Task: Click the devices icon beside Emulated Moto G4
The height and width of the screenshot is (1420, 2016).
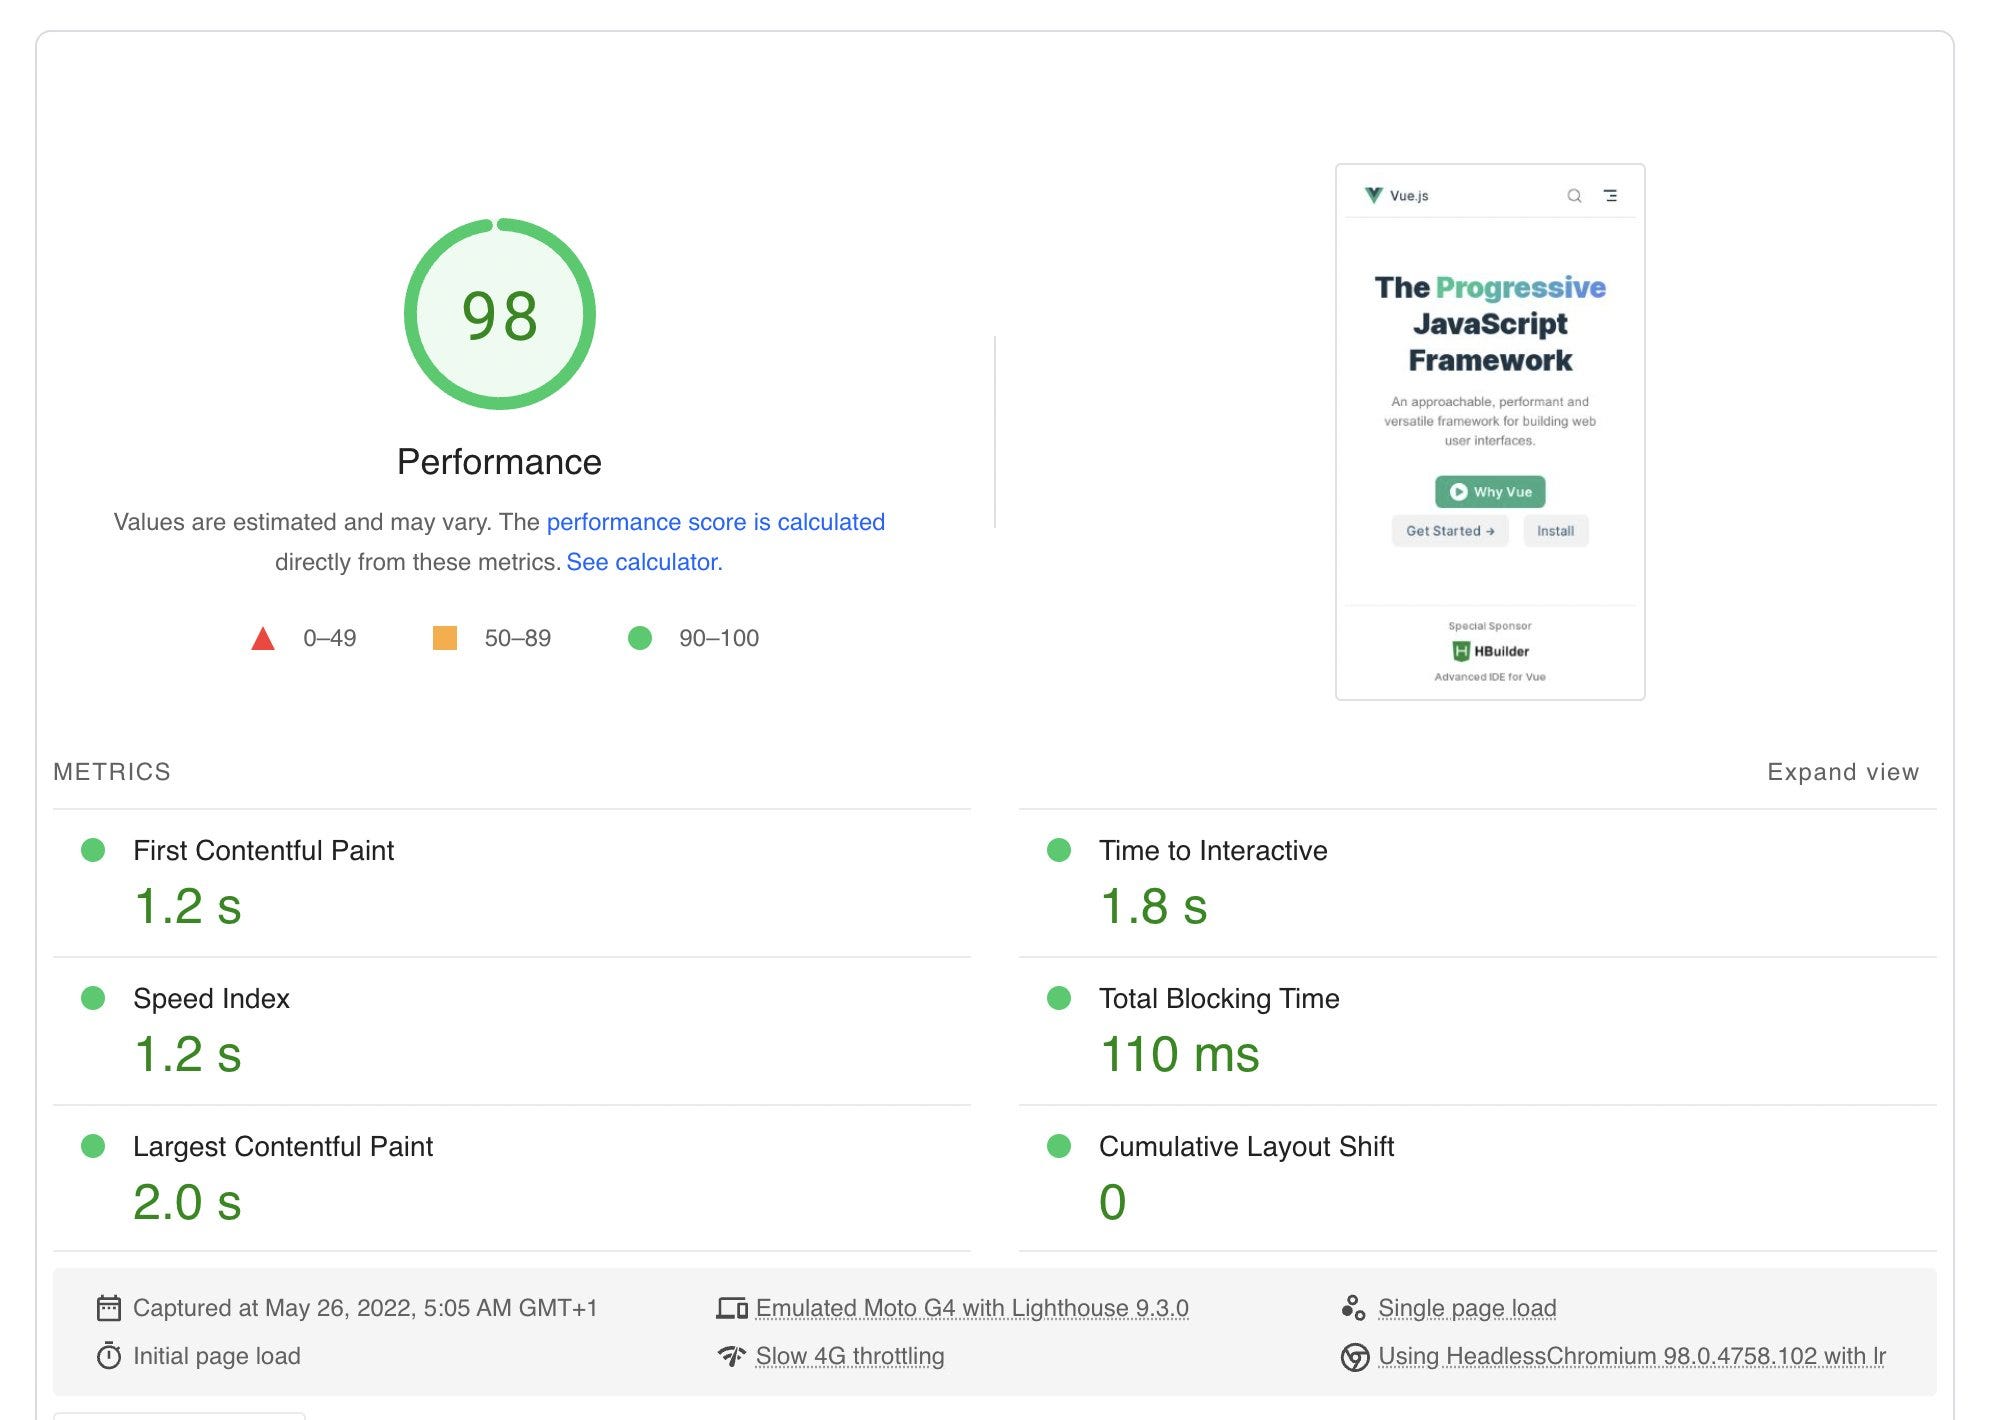Action: (x=732, y=1308)
